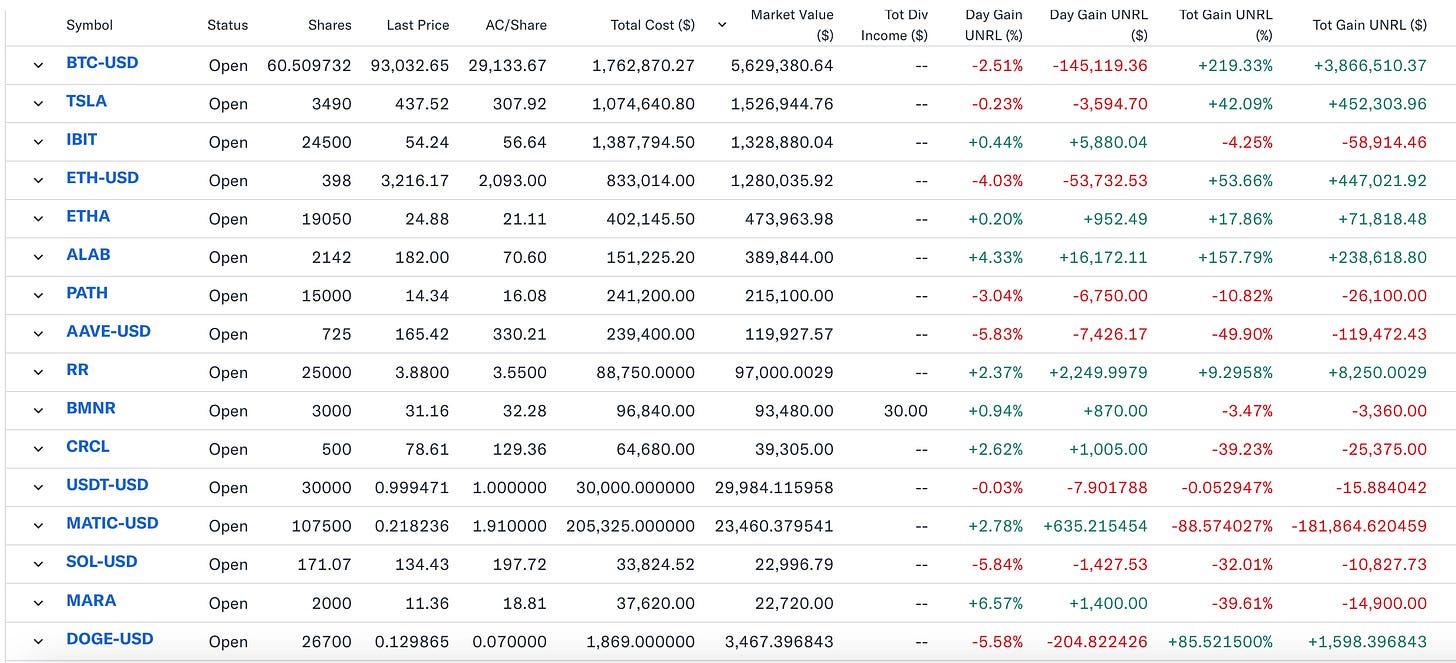Expand the IBIT row chevron
Image resolution: width=1456 pixels, height=663 pixels.
39,142
